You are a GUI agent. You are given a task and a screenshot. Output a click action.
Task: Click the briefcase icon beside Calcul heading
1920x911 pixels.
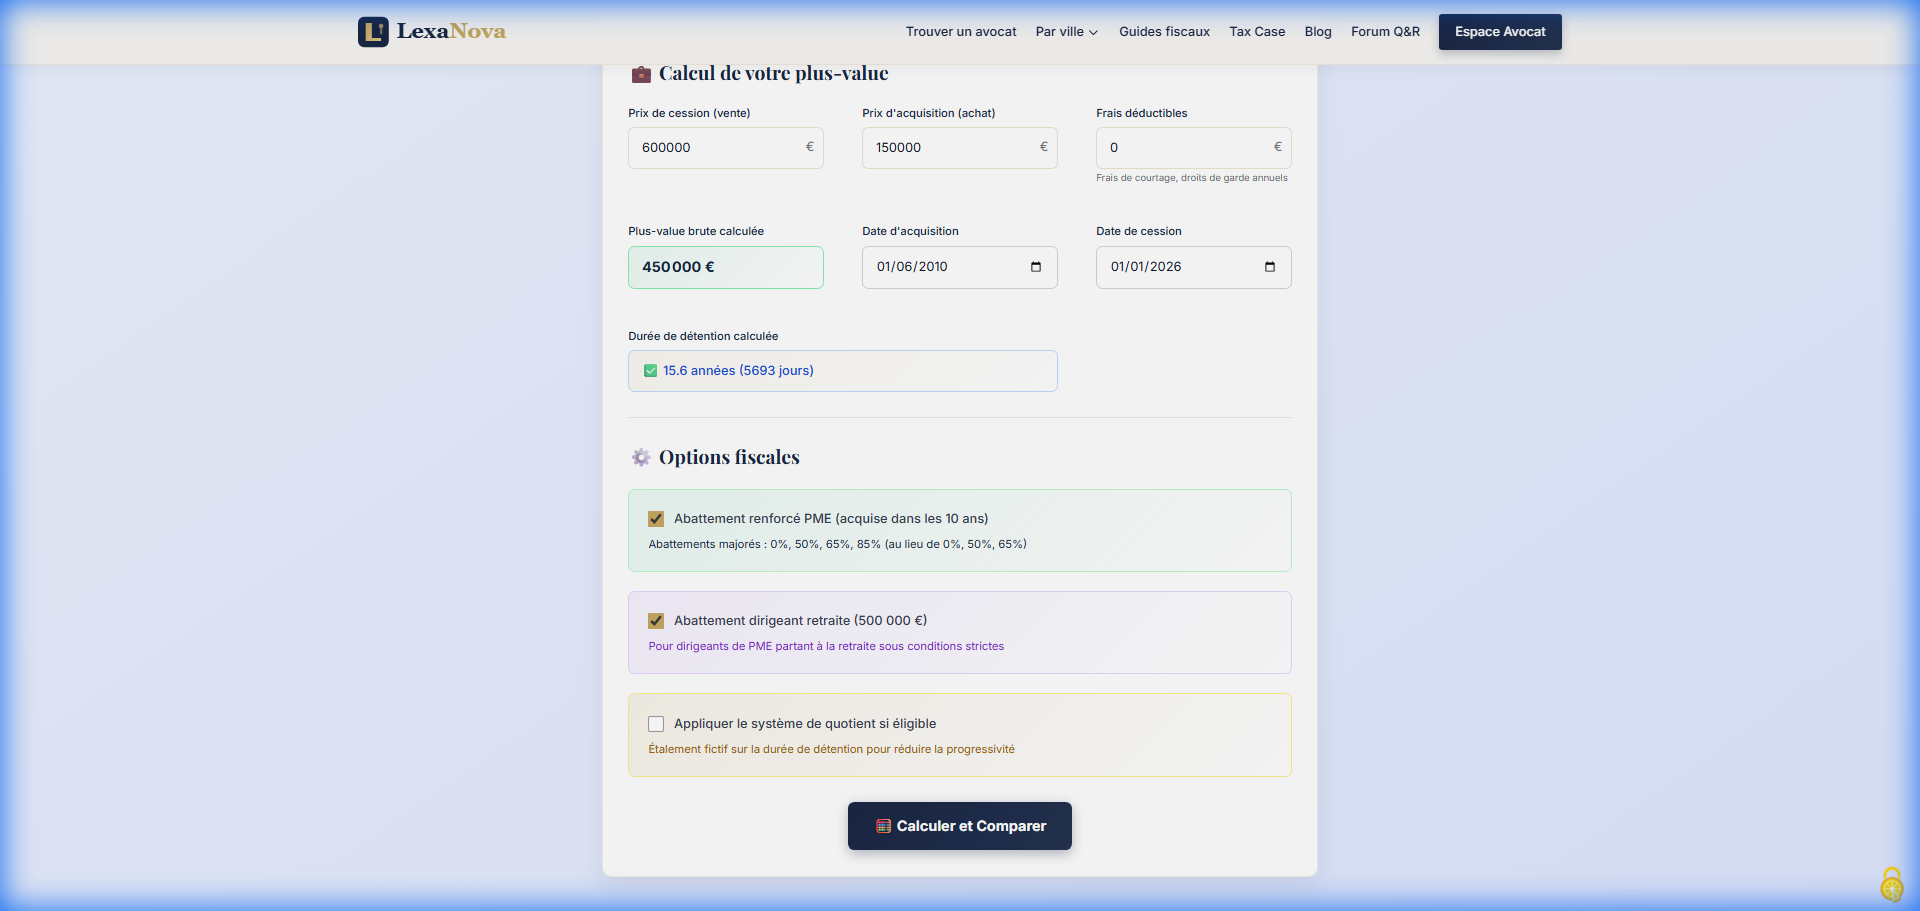(x=641, y=74)
